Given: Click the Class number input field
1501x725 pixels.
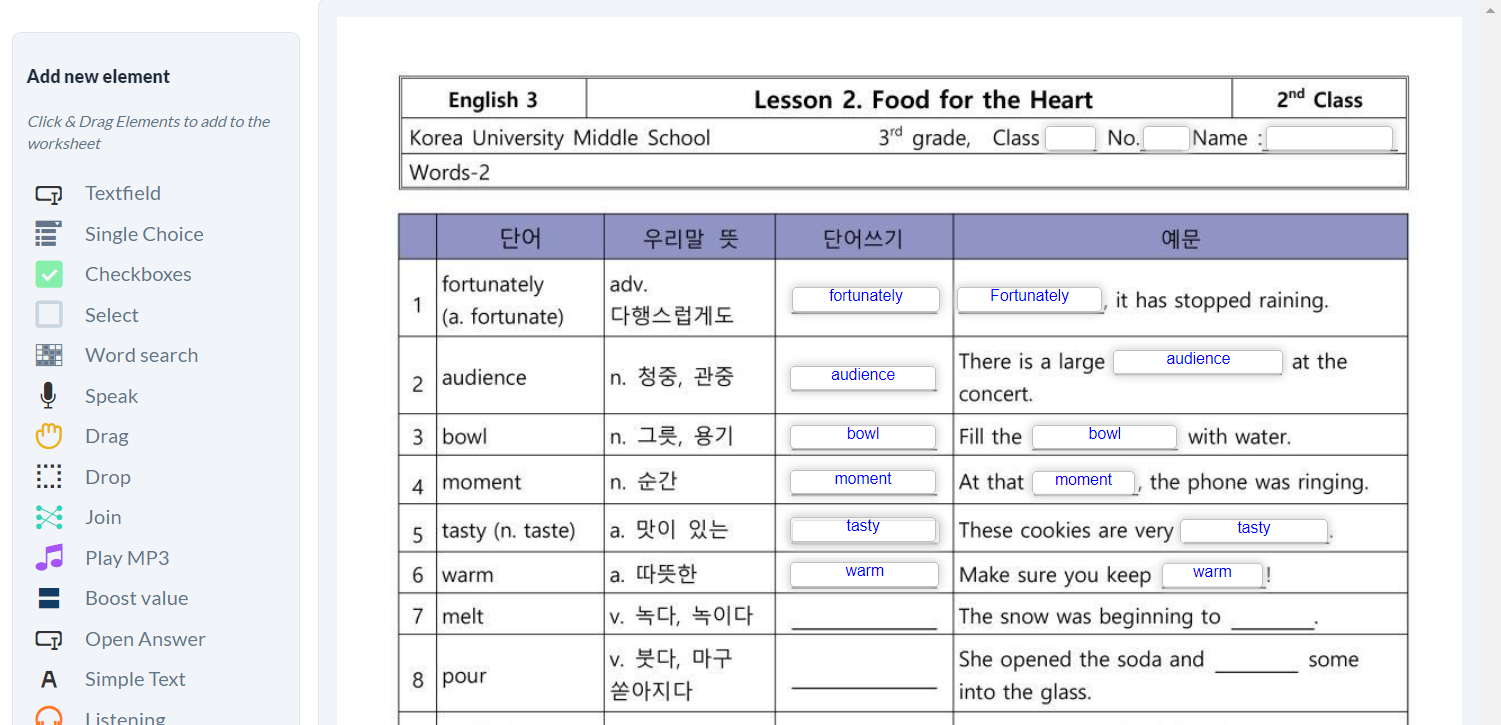Looking at the screenshot, I should 1070,139.
